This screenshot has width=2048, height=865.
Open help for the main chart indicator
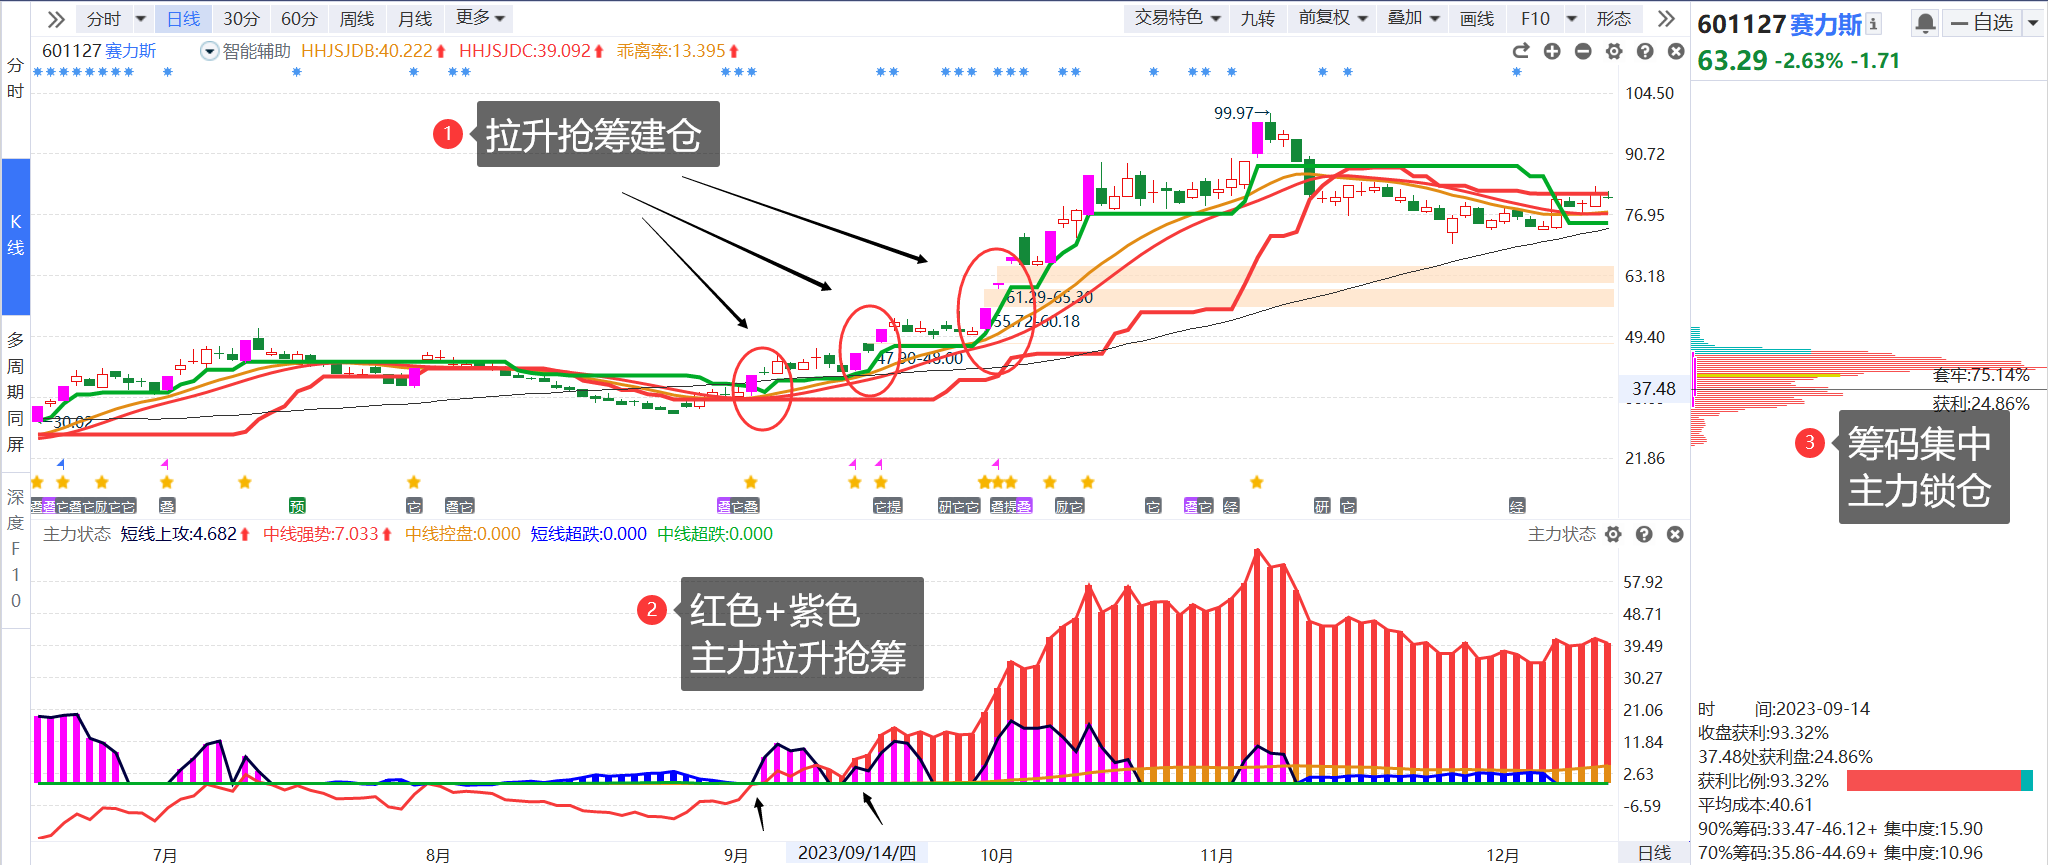(1645, 51)
